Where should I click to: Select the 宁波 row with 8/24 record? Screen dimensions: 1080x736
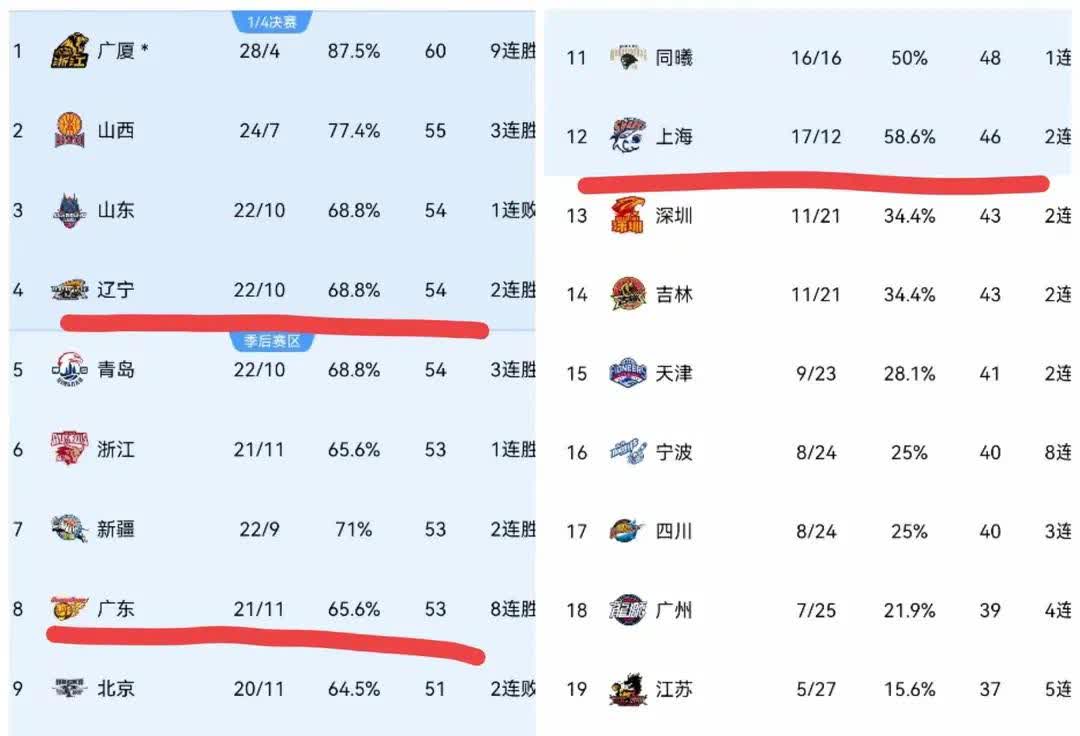(813, 452)
